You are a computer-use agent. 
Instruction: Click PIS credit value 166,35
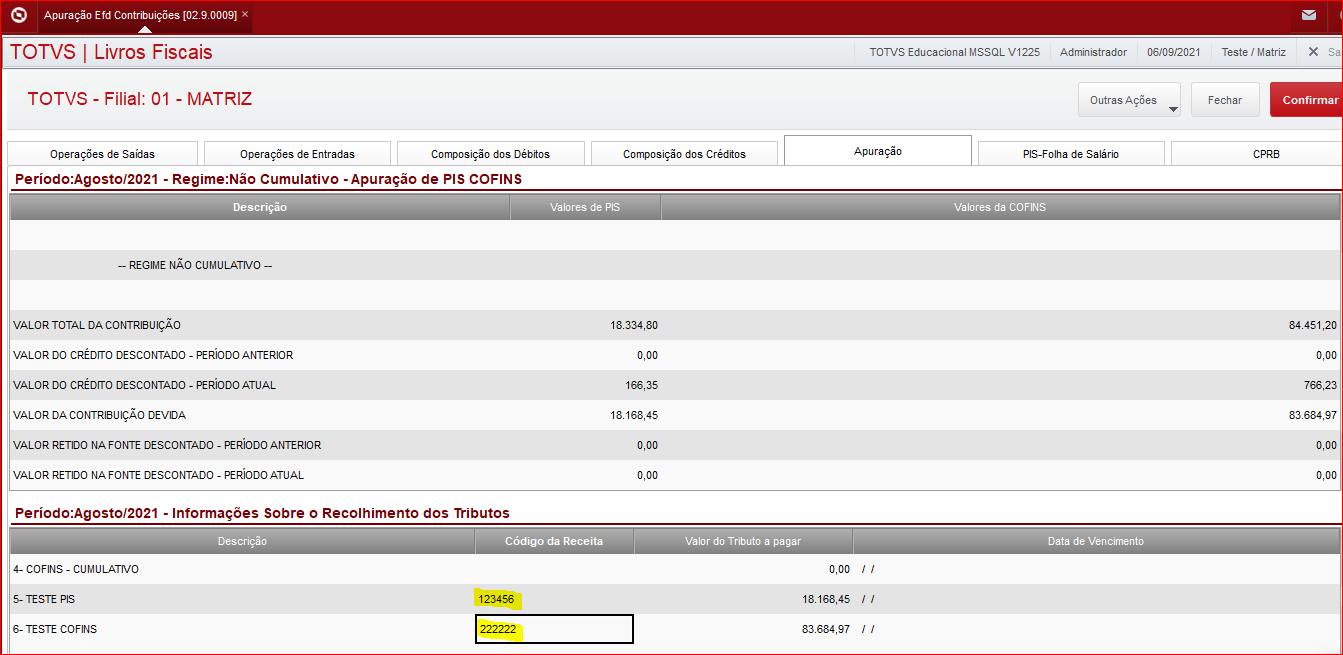(x=640, y=385)
